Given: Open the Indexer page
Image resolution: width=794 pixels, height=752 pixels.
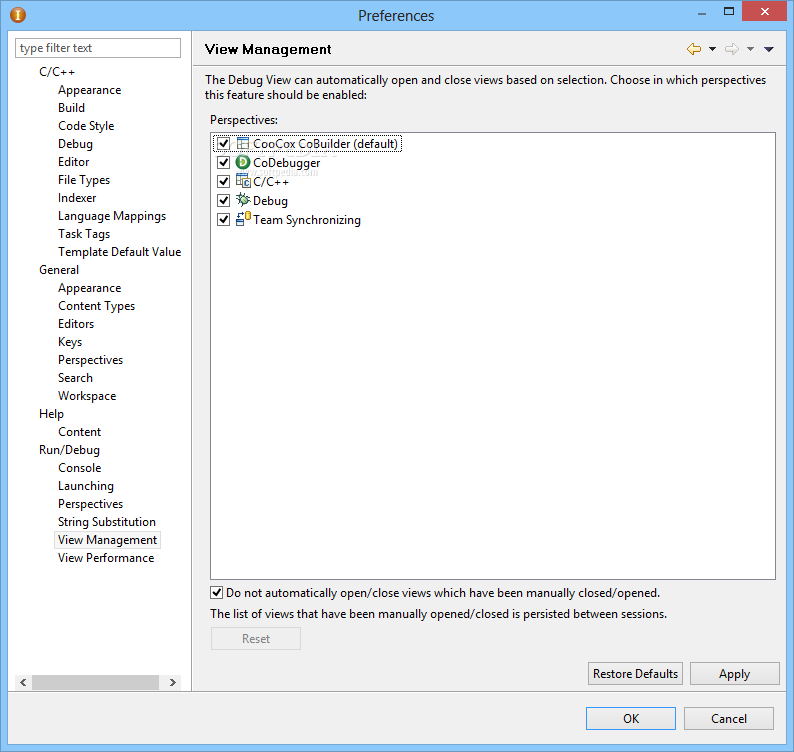Looking at the screenshot, I should coord(77,198).
